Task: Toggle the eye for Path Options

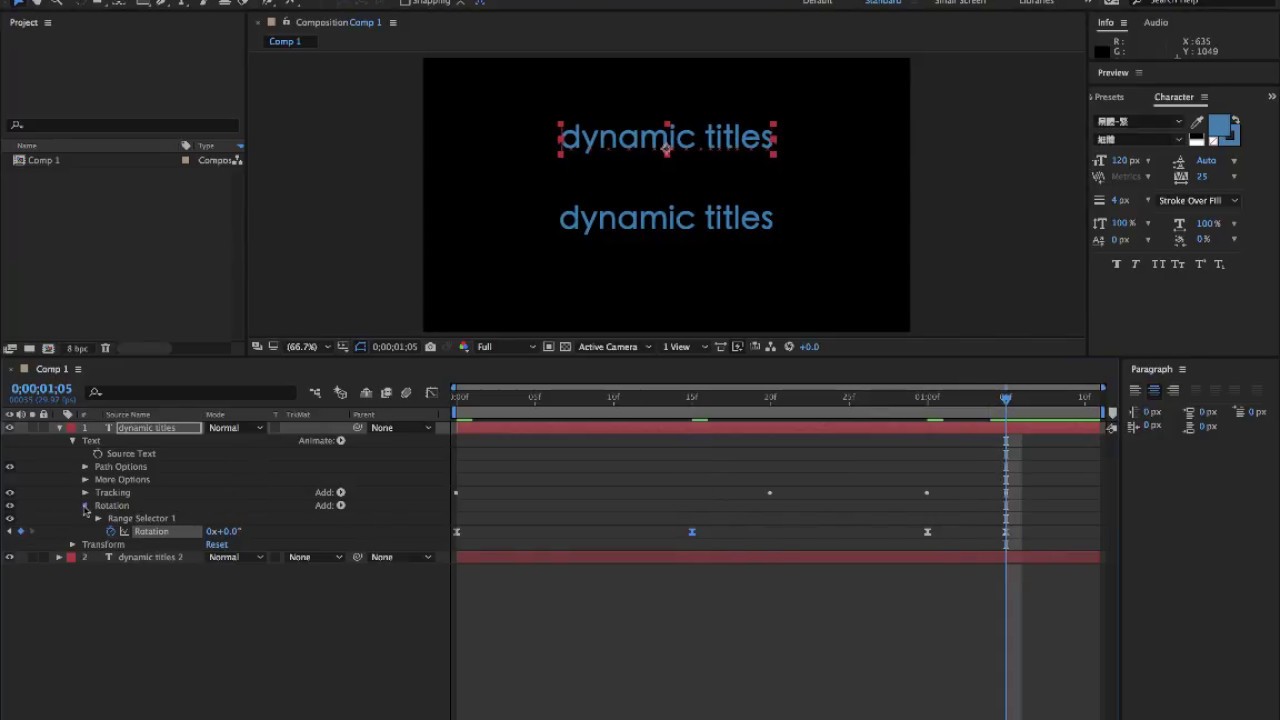Action: [x=10, y=467]
